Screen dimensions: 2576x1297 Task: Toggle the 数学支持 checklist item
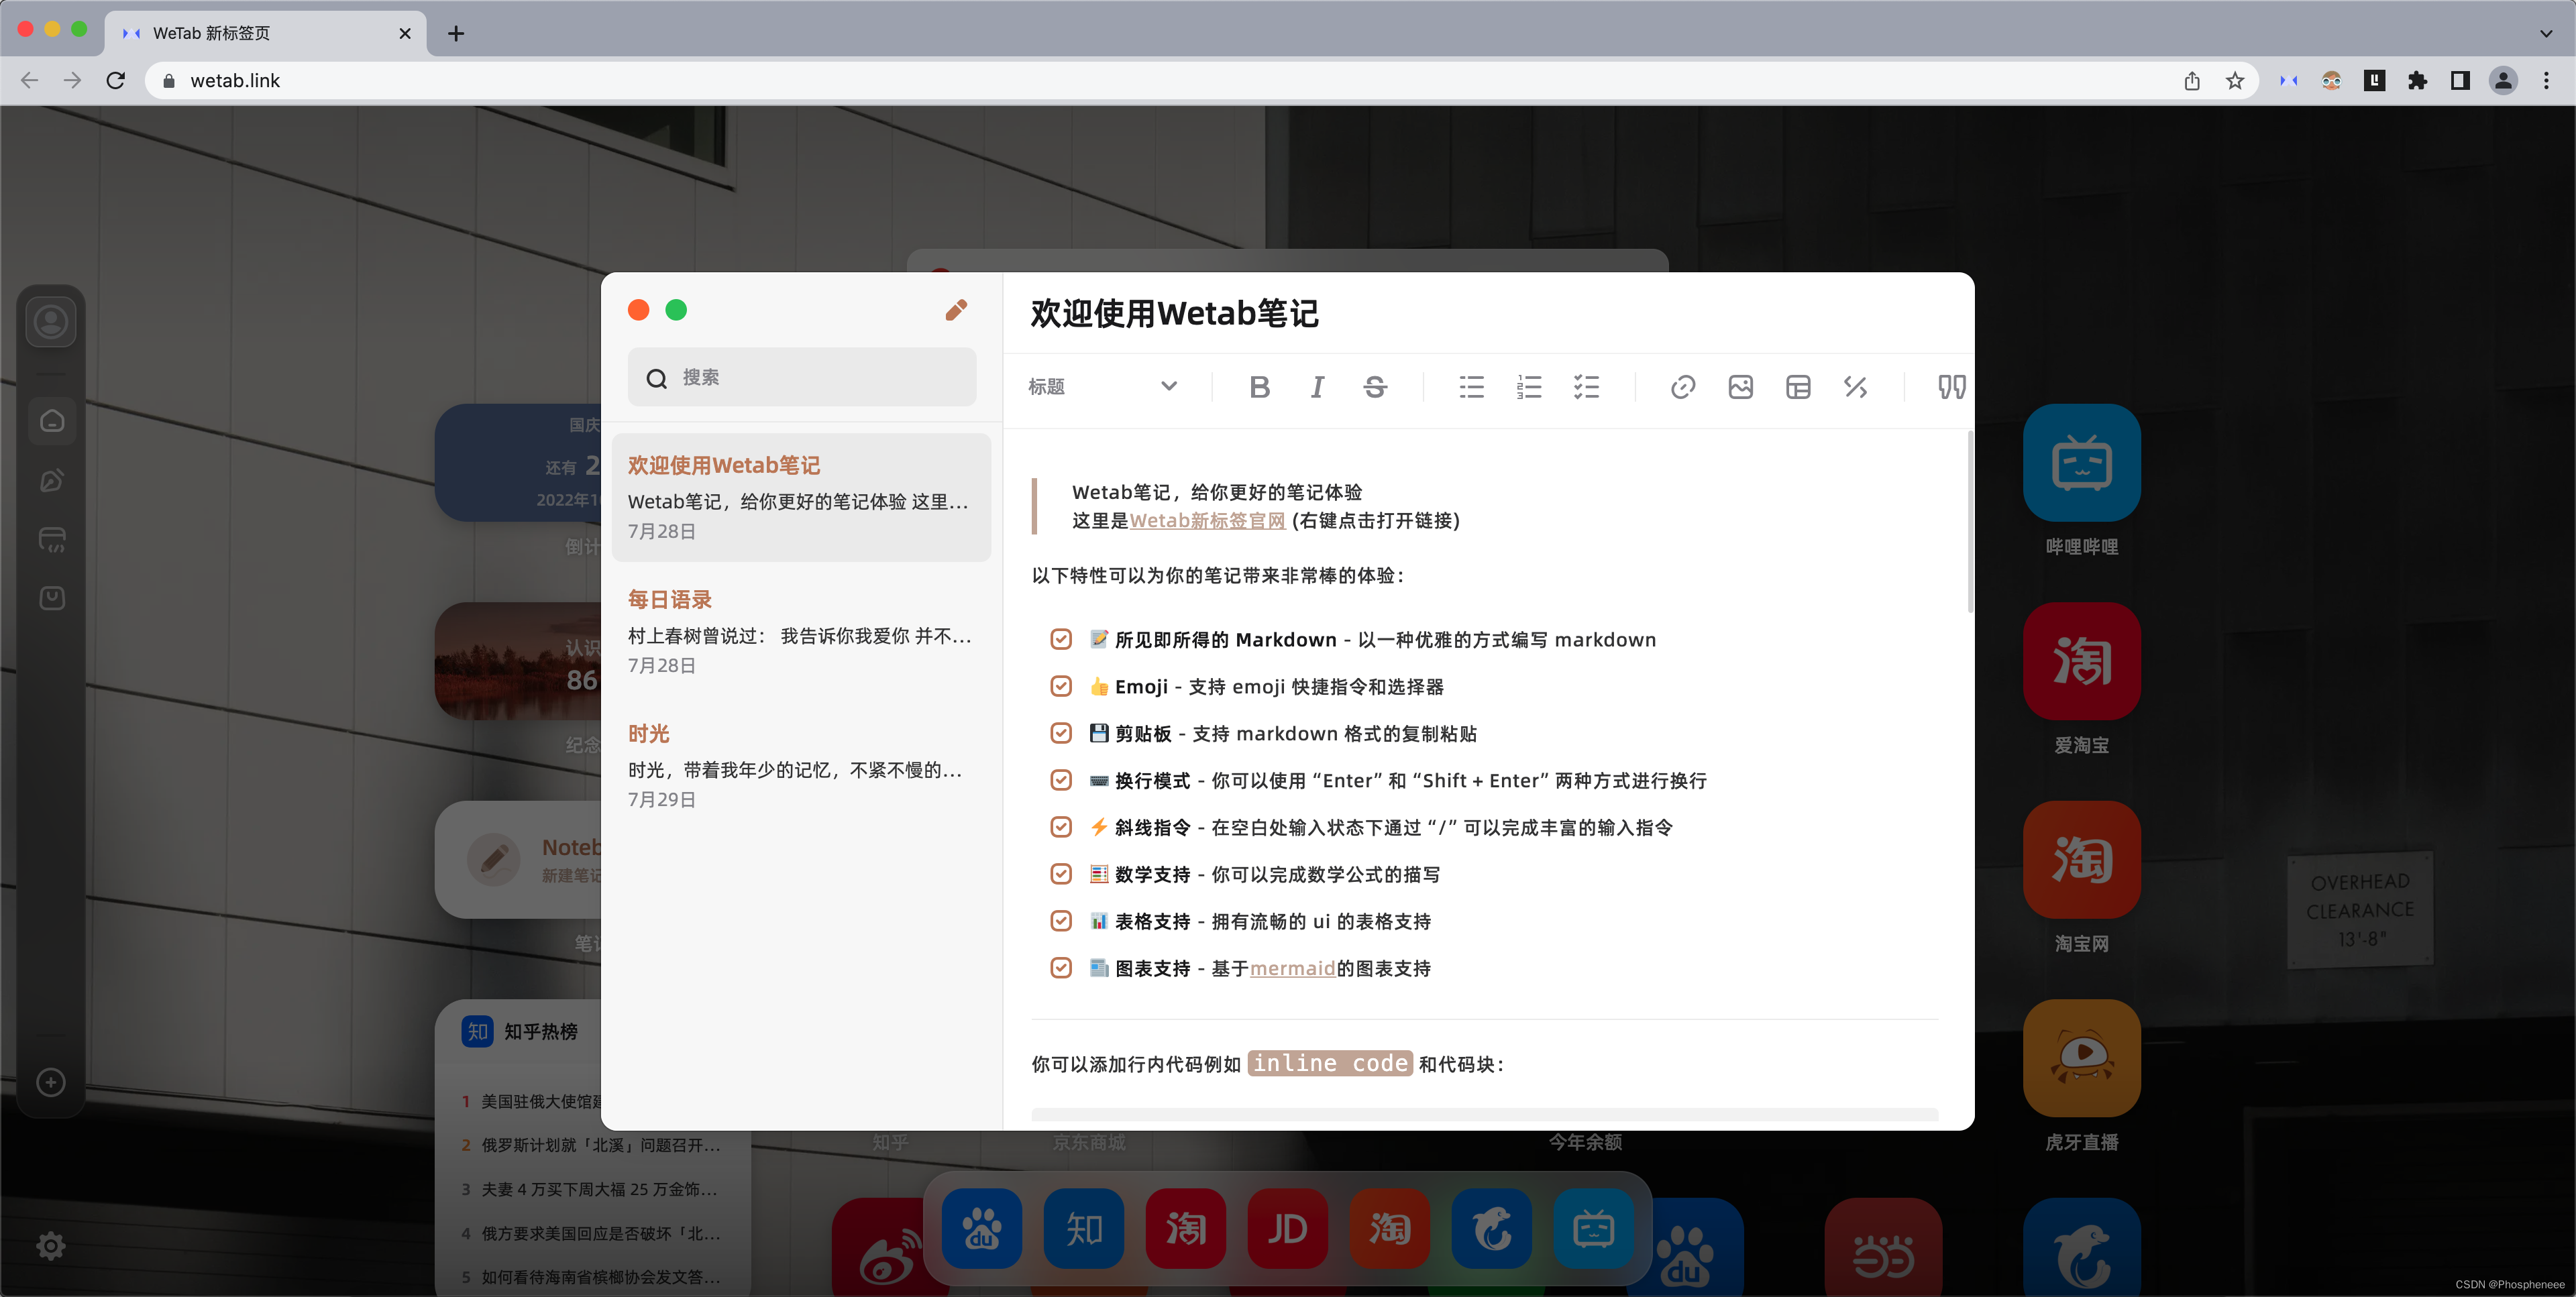tap(1061, 873)
